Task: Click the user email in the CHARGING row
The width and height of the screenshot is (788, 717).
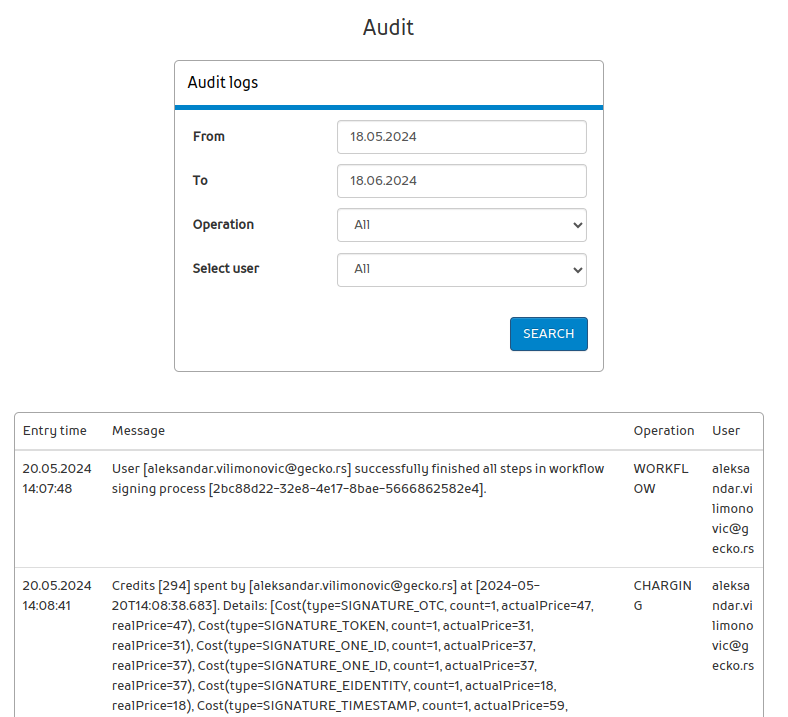Action: (733, 625)
